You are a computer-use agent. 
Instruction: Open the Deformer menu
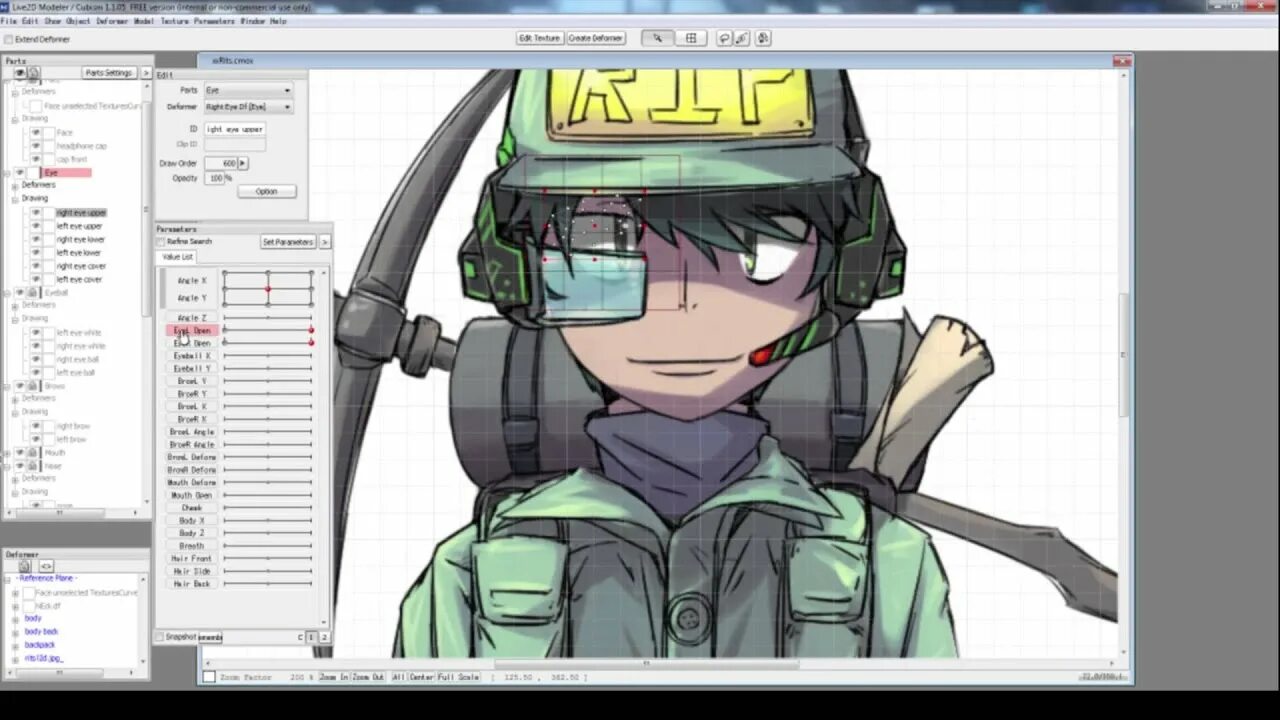(112, 21)
